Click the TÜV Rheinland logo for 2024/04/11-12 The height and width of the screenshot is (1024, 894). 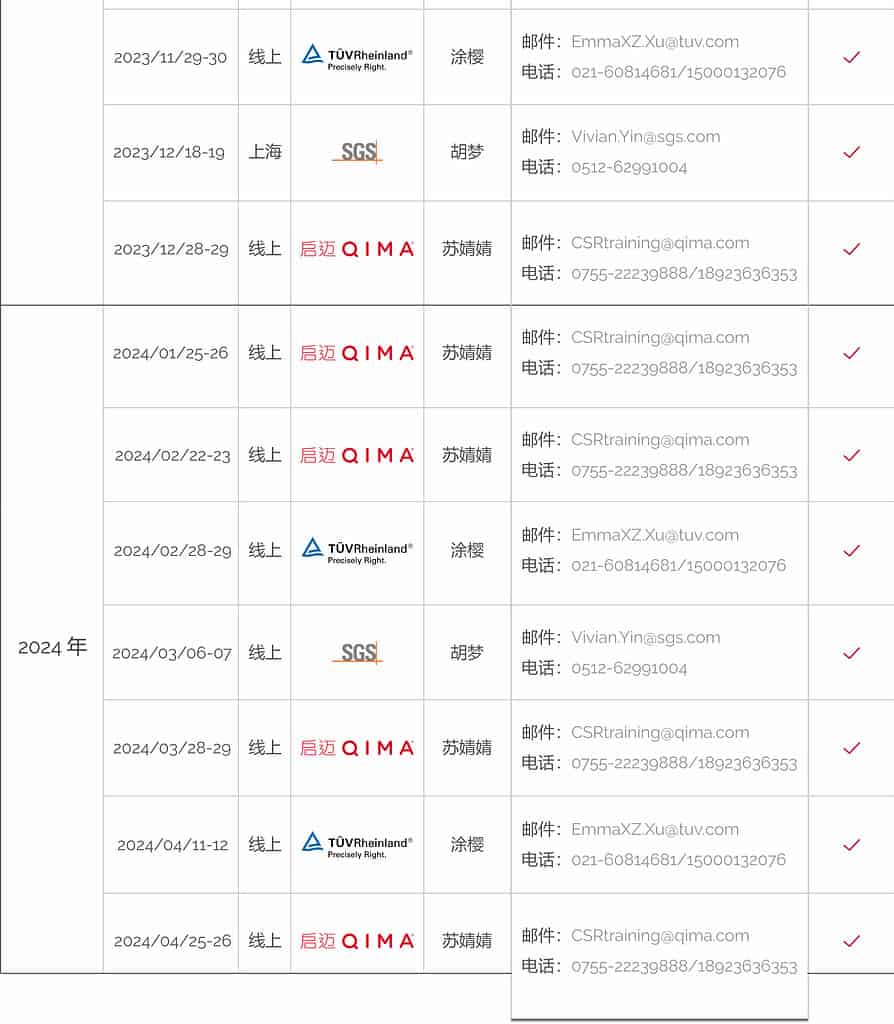point(357,844)
